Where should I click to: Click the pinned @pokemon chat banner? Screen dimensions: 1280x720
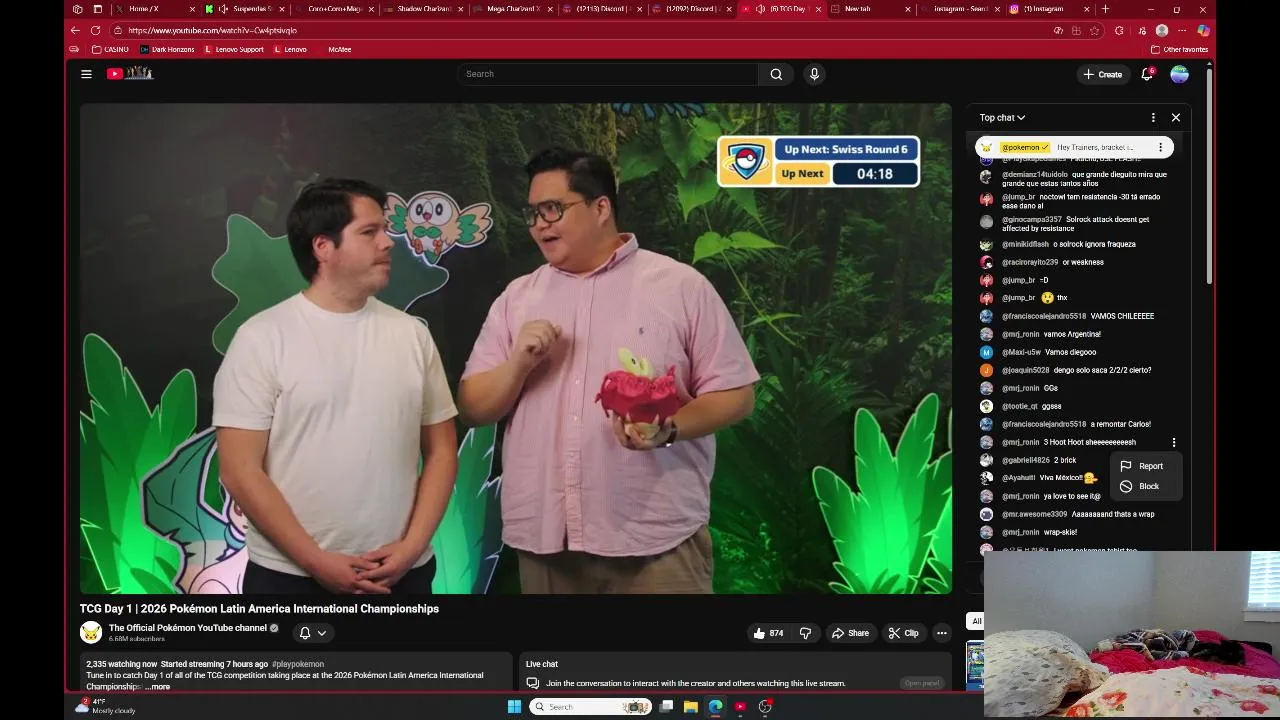tap(1073, 147)
